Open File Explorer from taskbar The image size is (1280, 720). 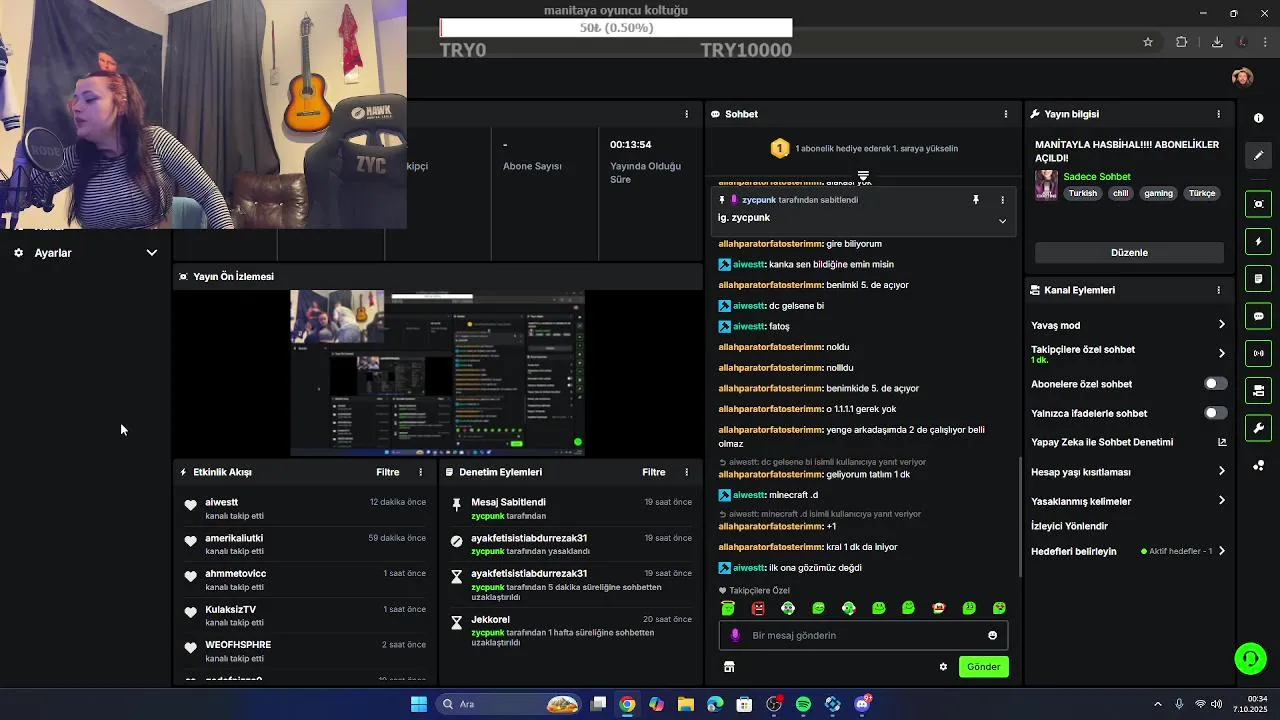[x=685, y=704]
